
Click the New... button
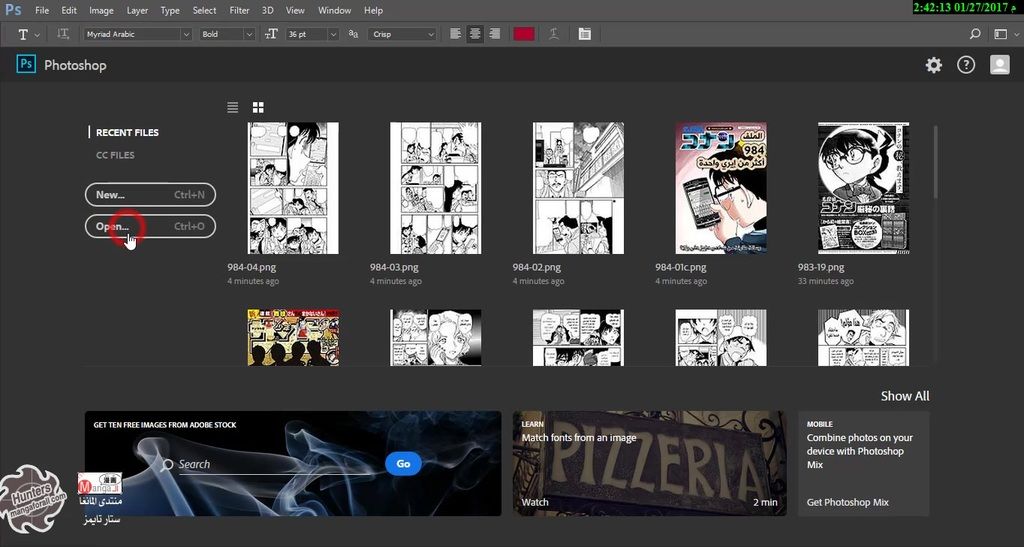pyautogui.click(x=150, y=195)
